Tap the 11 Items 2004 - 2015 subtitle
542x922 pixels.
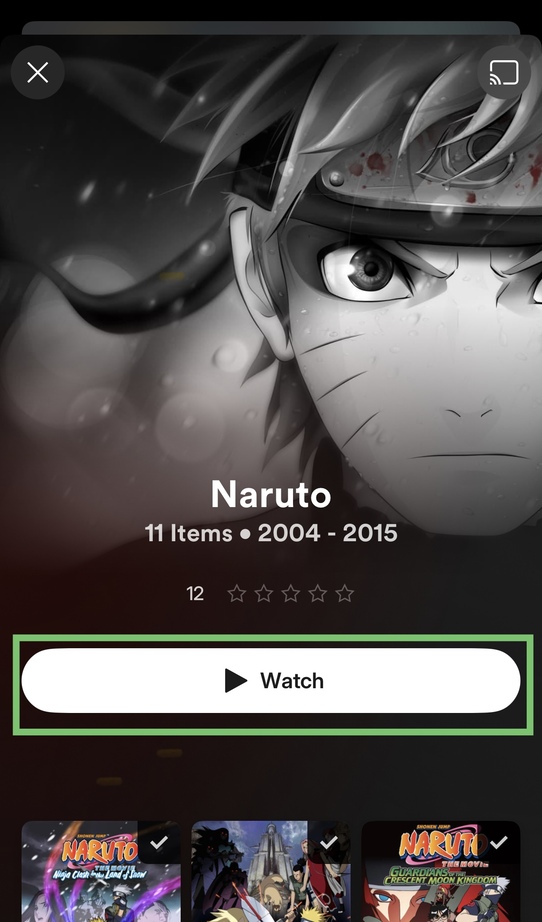tap(271, 533)
